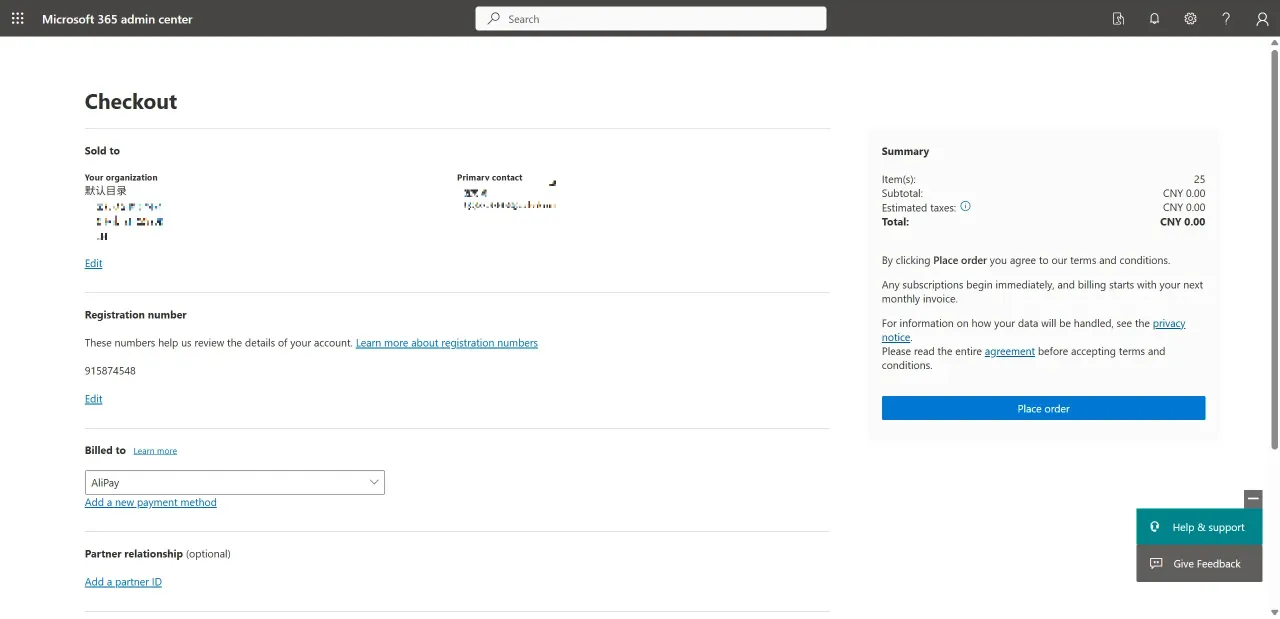
Task: Click the Partner relationship heading
Action: tap(134, 554)
